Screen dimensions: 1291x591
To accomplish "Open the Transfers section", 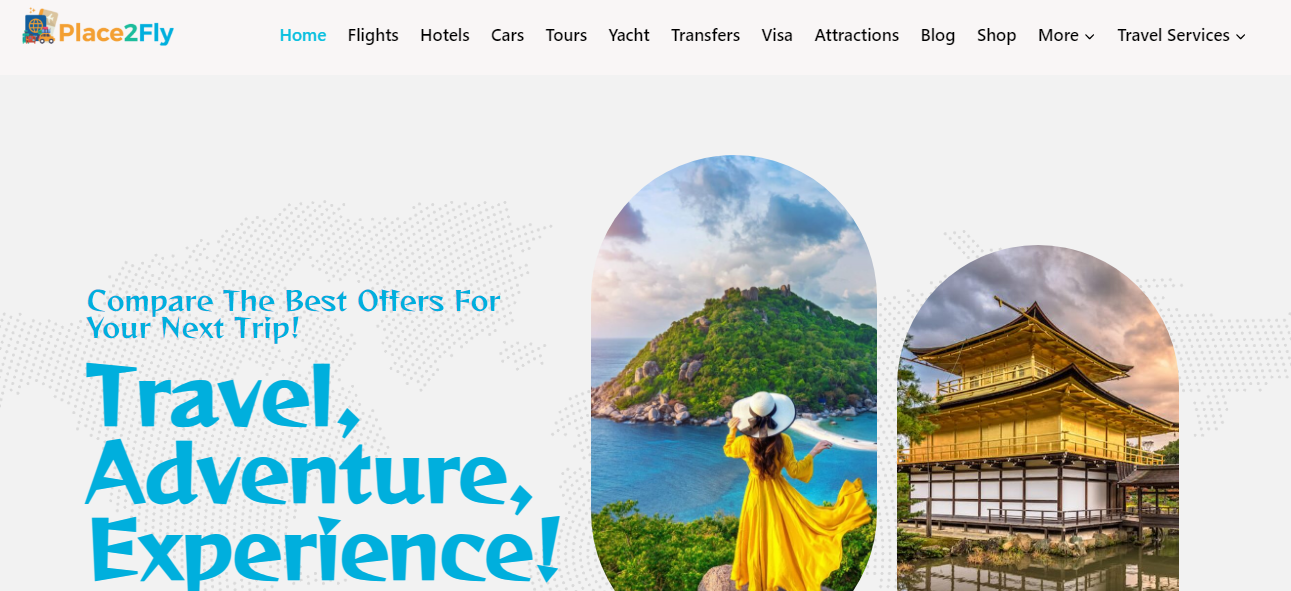I will pyautogui.click(x=705, y=35).
